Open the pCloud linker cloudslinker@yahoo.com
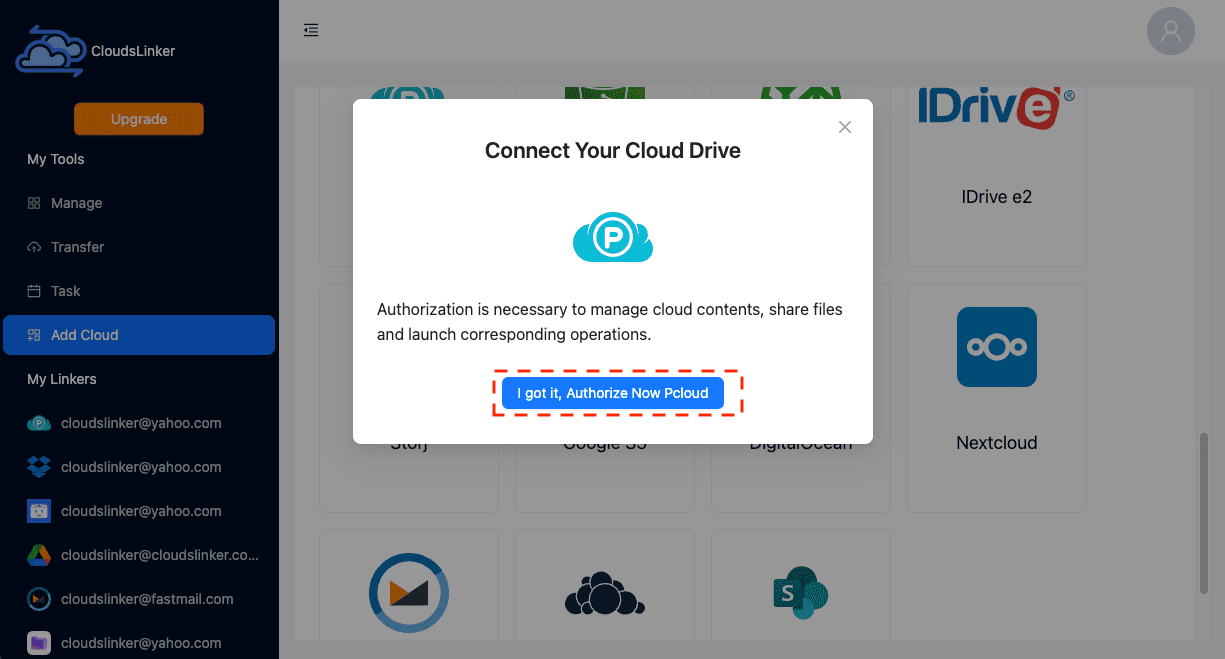Viewport: 1225px width, 659px height. click(139, 423)
